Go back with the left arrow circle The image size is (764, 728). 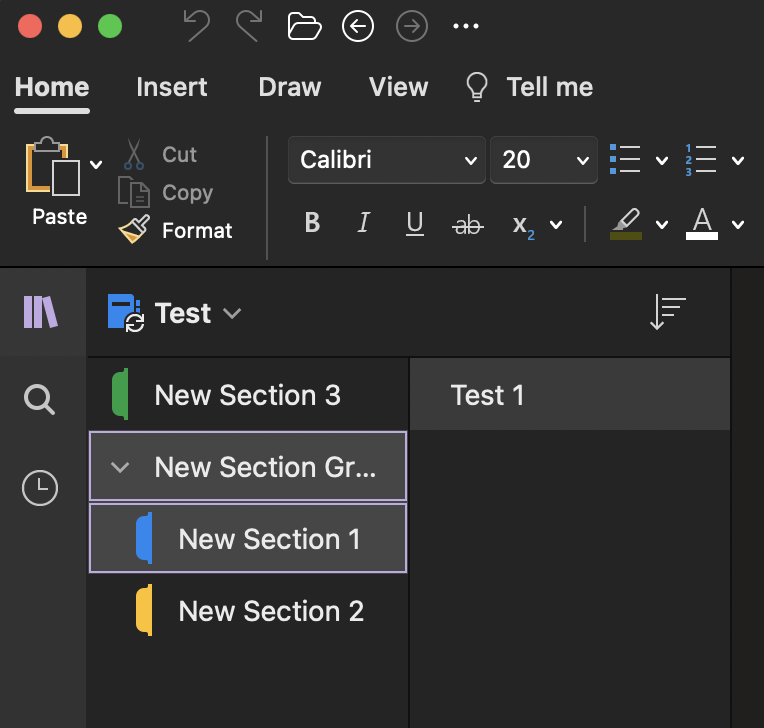click(358, 26)
